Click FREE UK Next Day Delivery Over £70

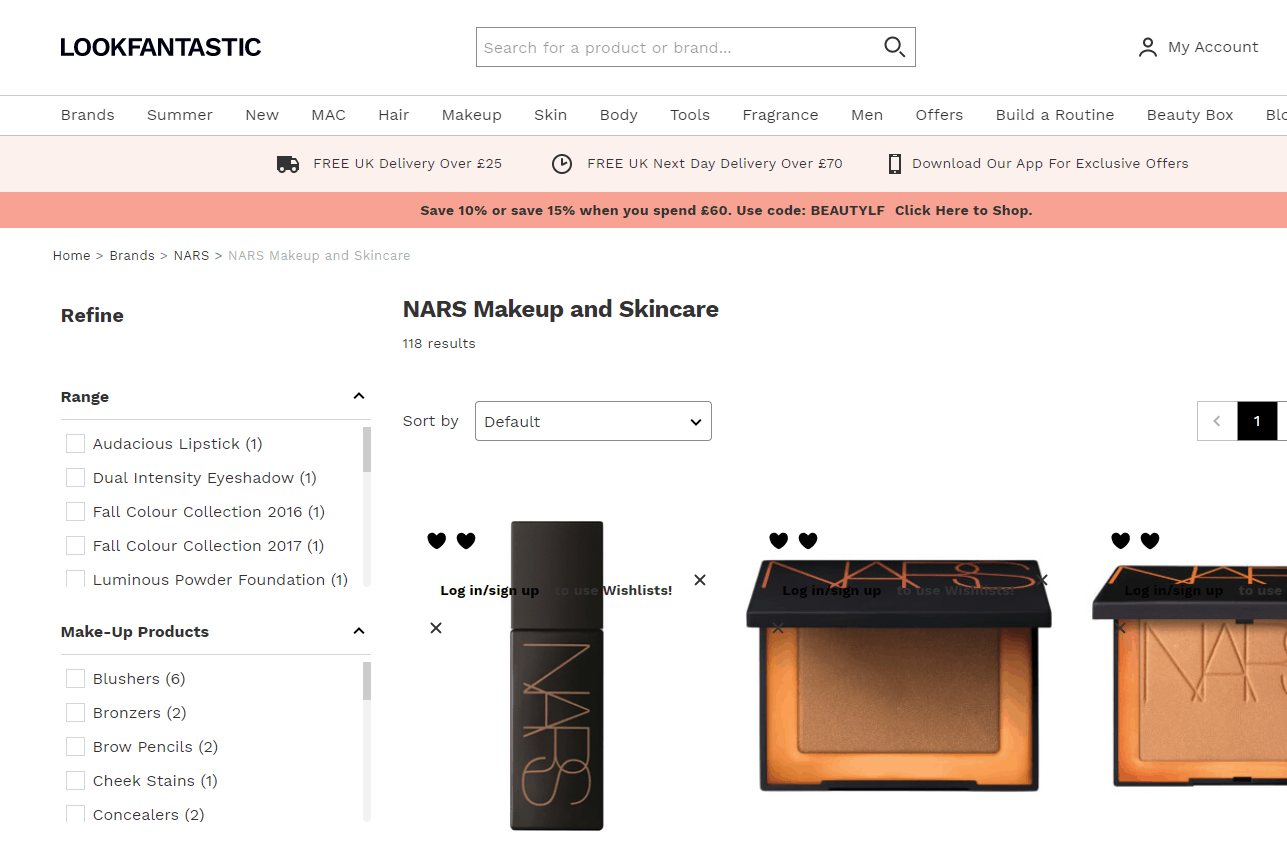[715, 164]
